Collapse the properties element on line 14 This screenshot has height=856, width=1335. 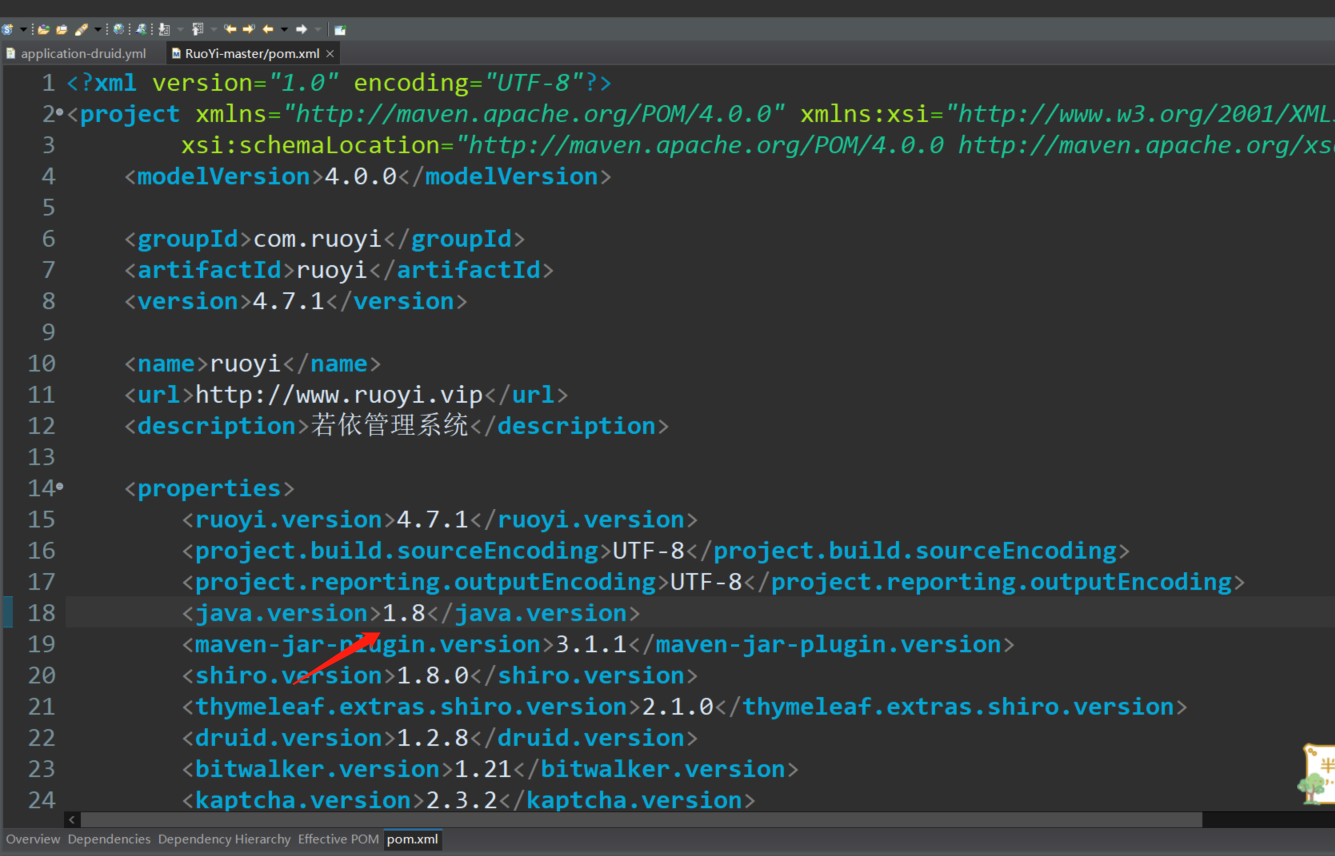coord(60,487)
